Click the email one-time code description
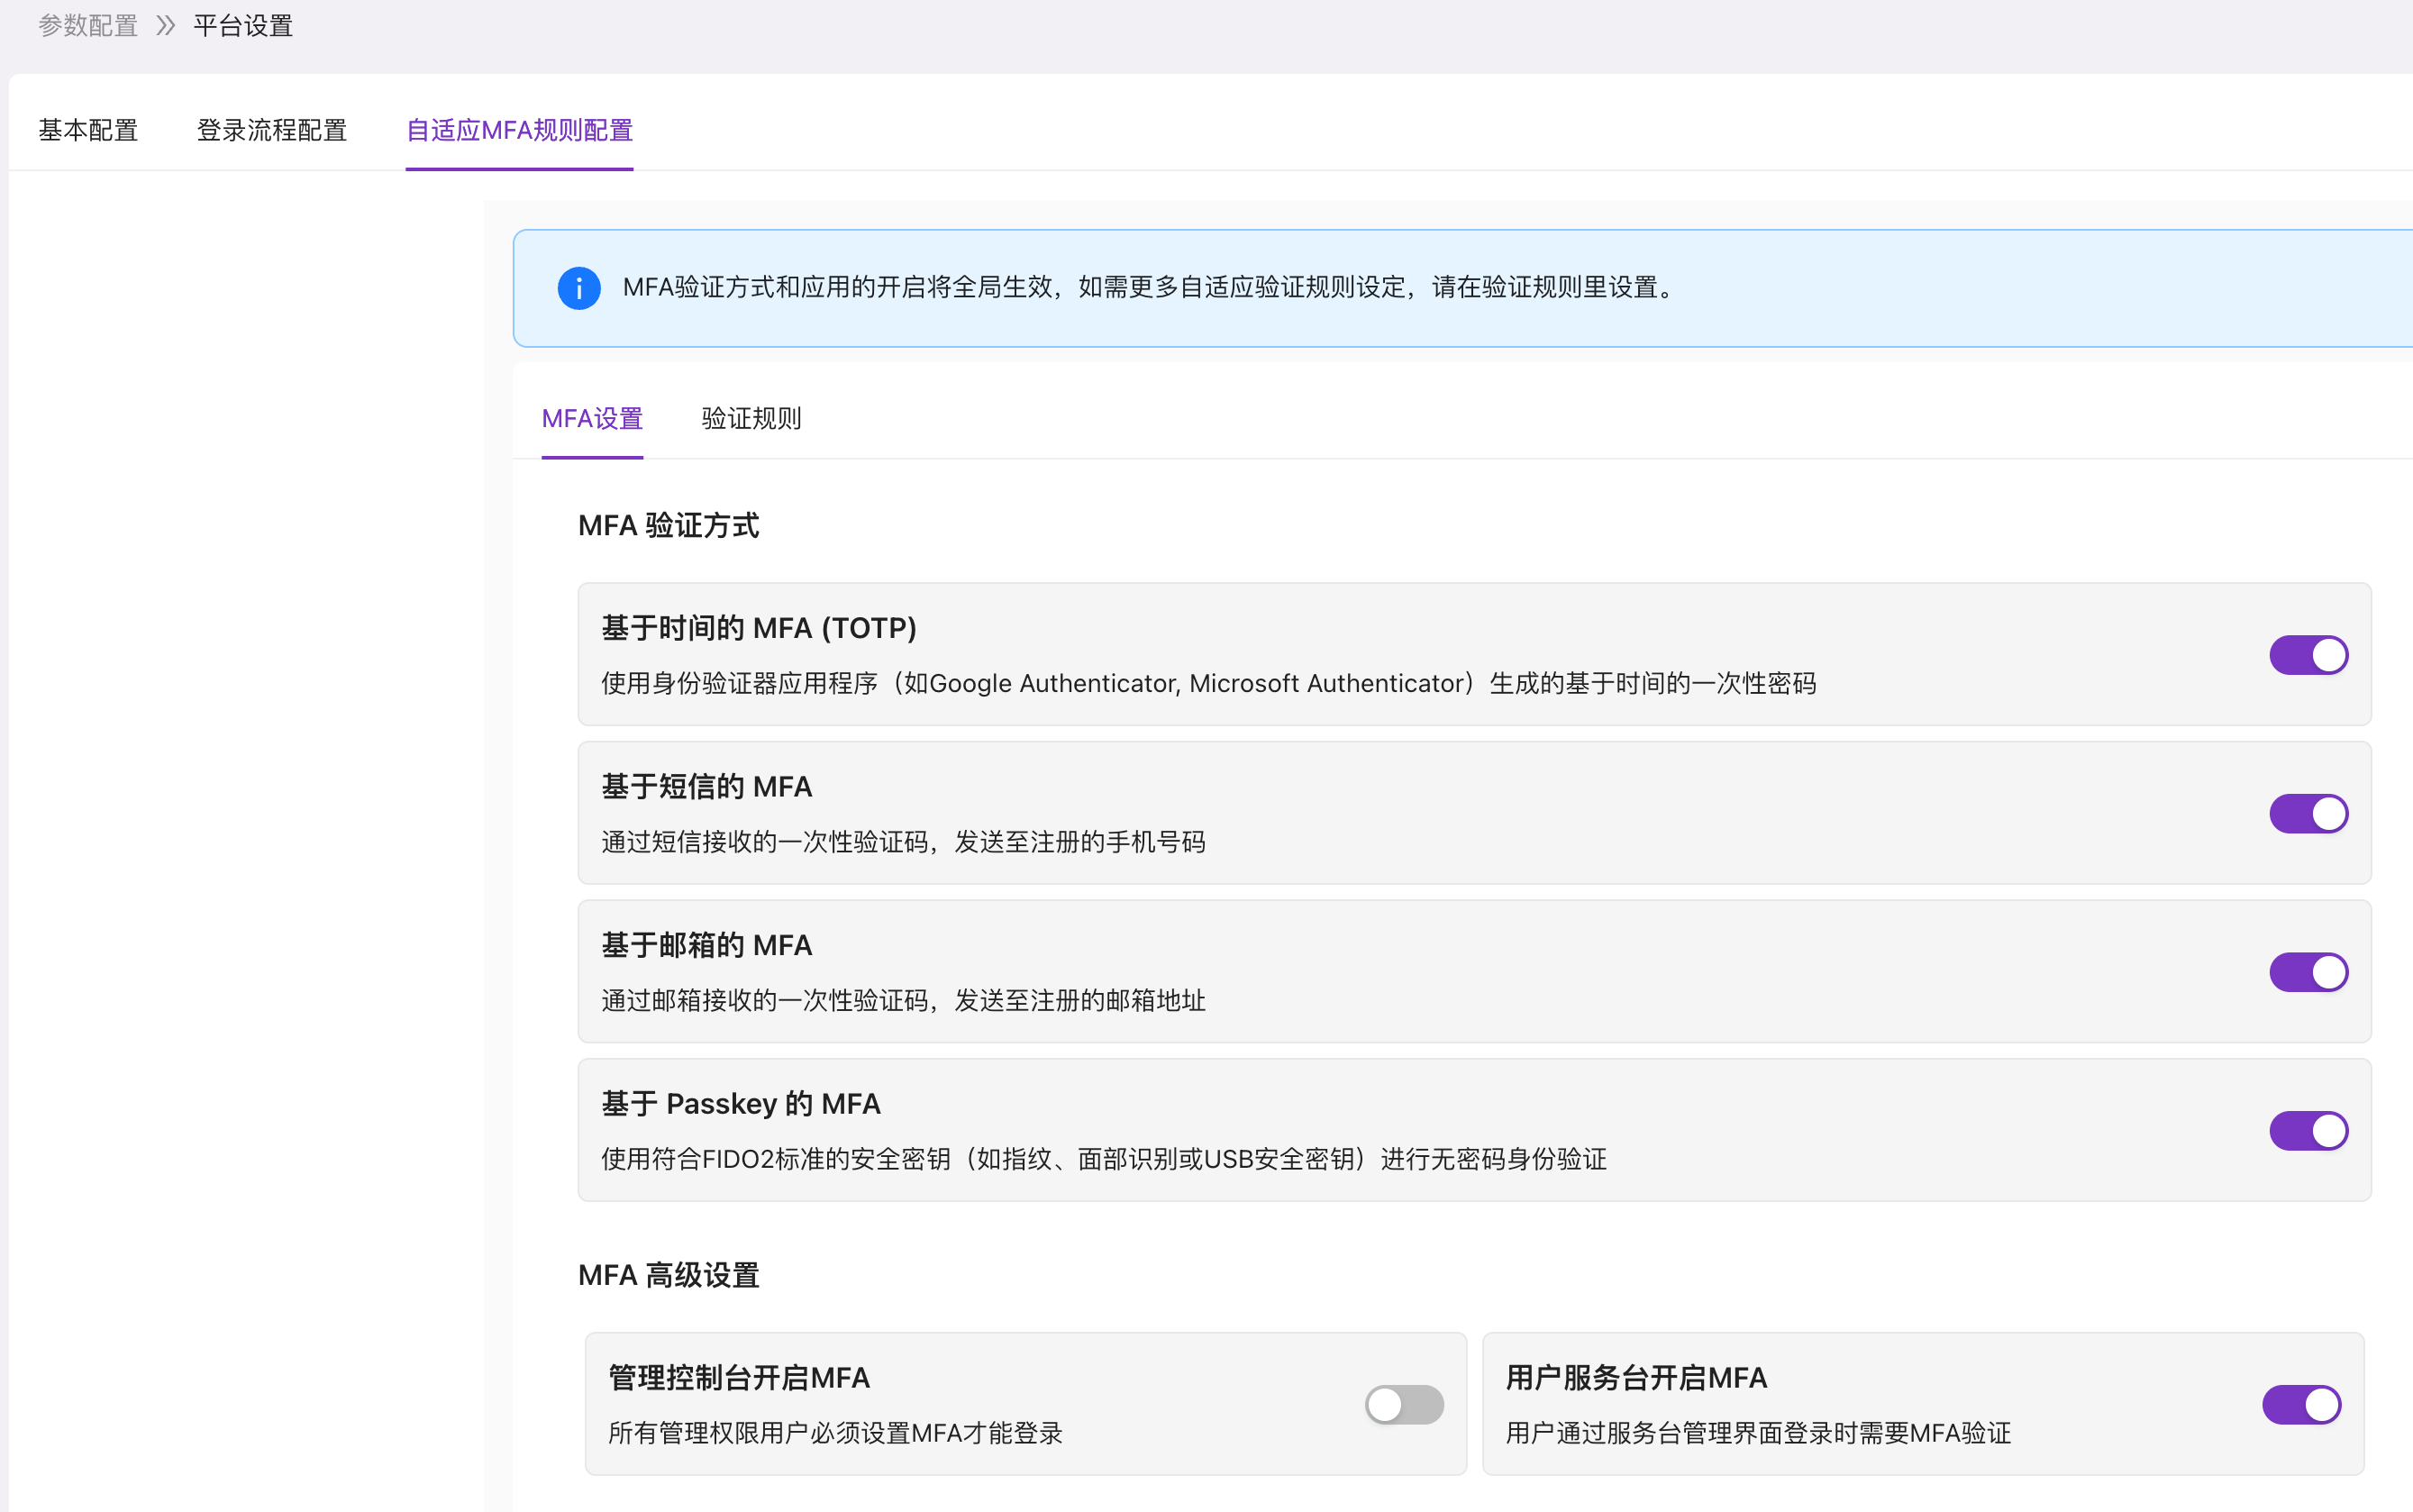 903,1000
